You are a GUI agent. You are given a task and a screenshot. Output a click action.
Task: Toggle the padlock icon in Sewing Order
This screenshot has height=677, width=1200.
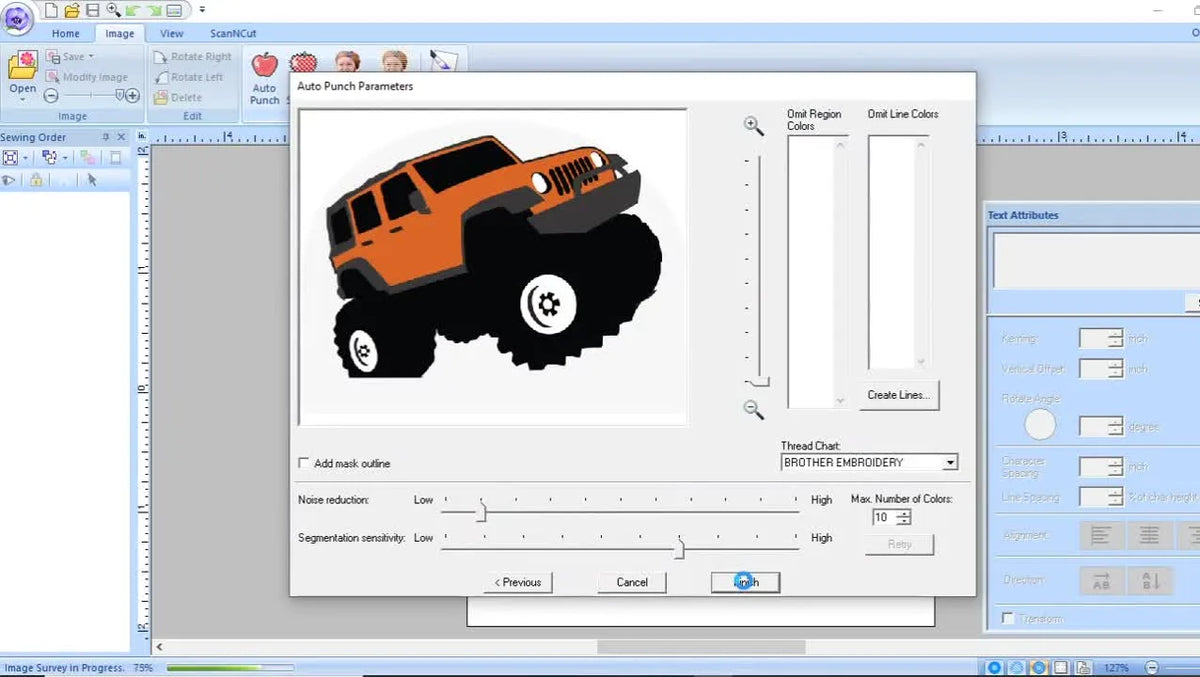[x=36, y=180]
